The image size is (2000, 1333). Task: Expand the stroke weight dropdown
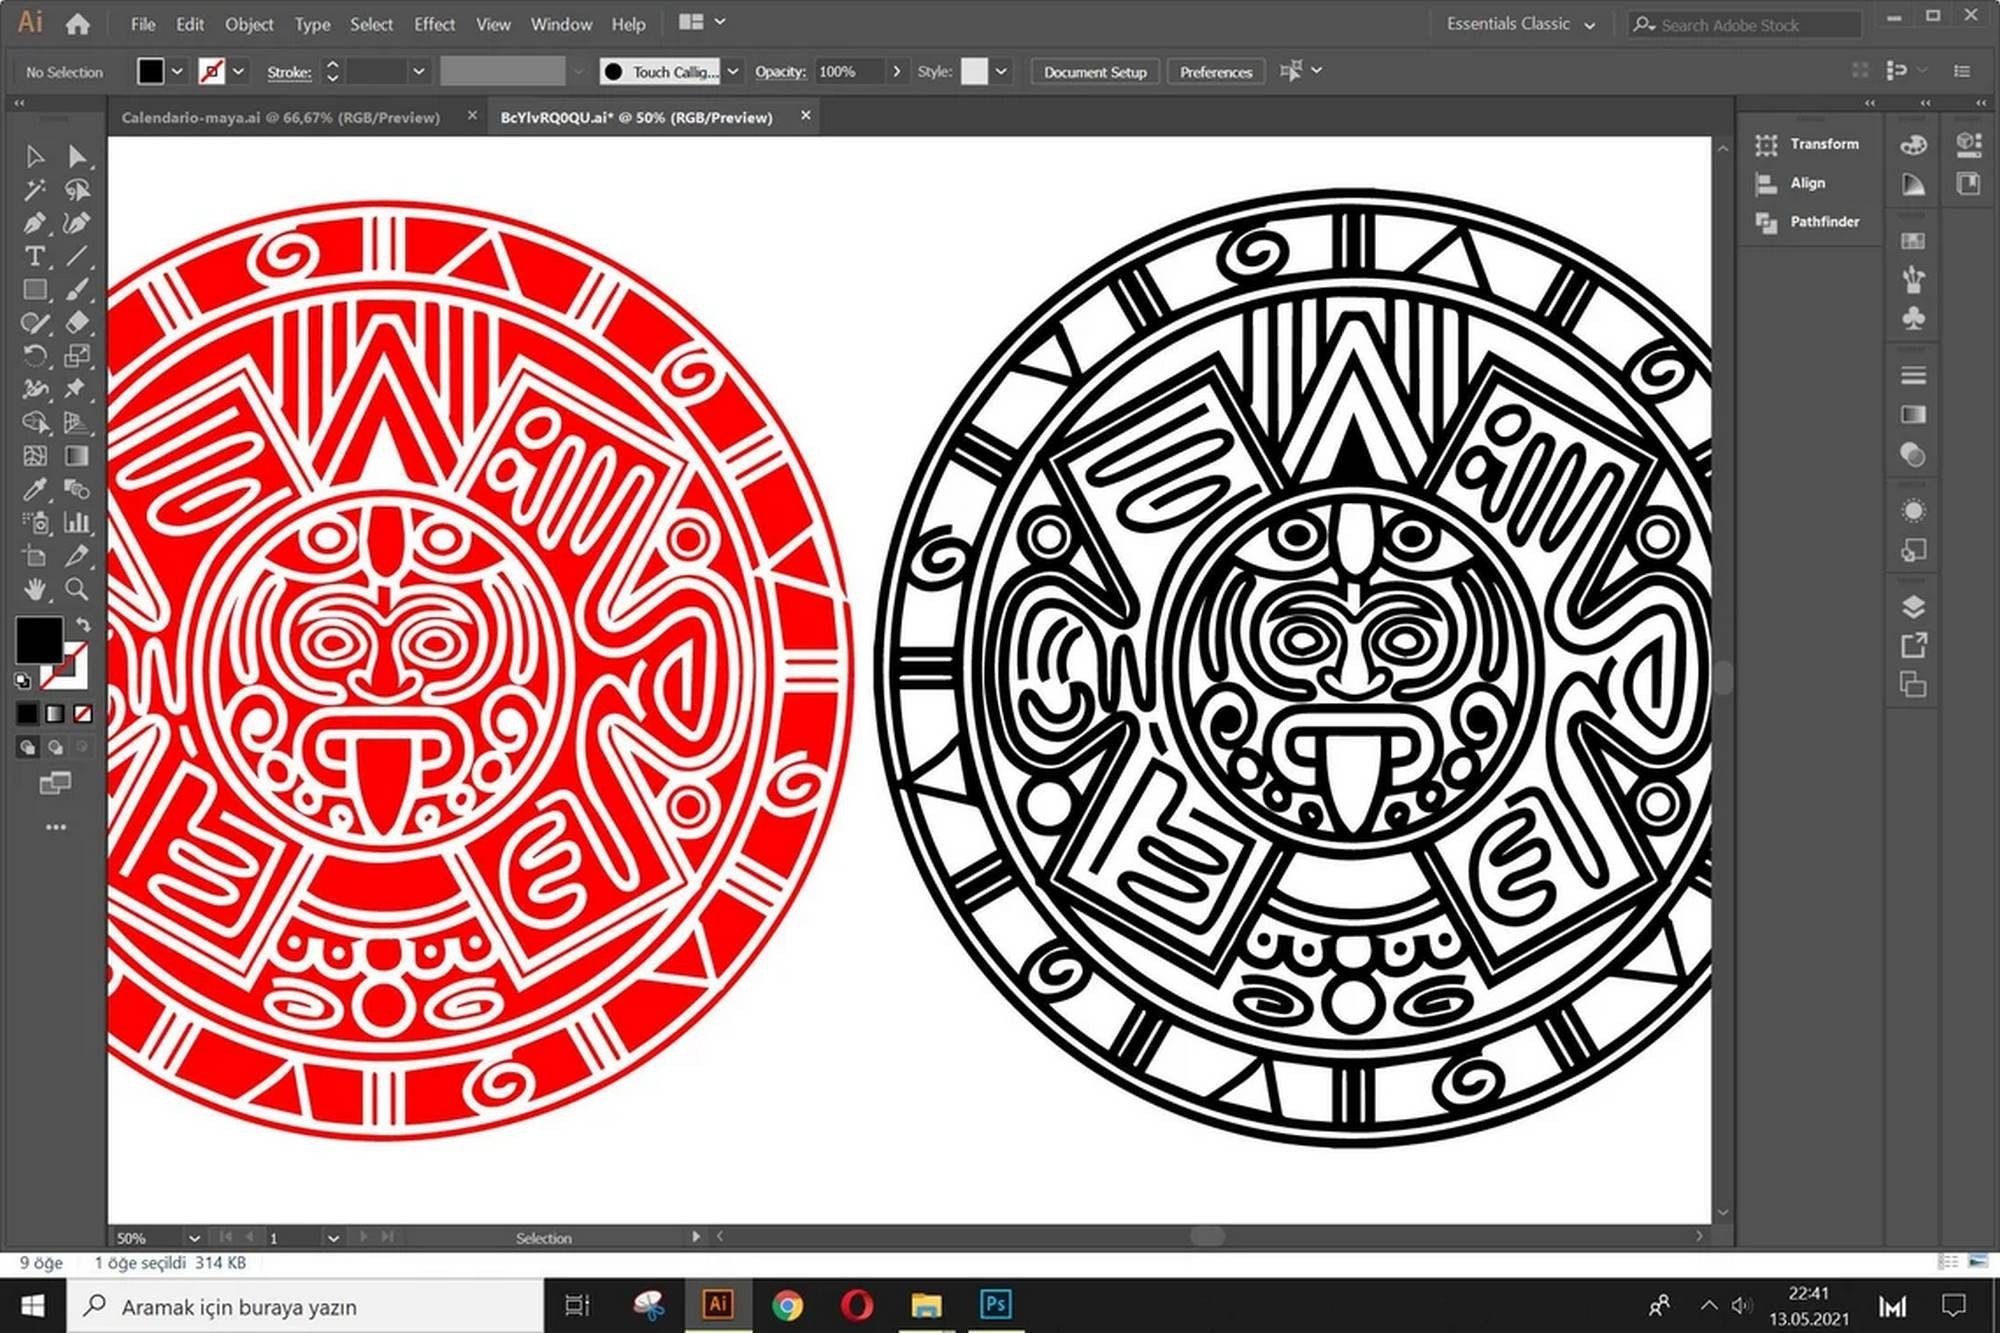coord(419,72)
